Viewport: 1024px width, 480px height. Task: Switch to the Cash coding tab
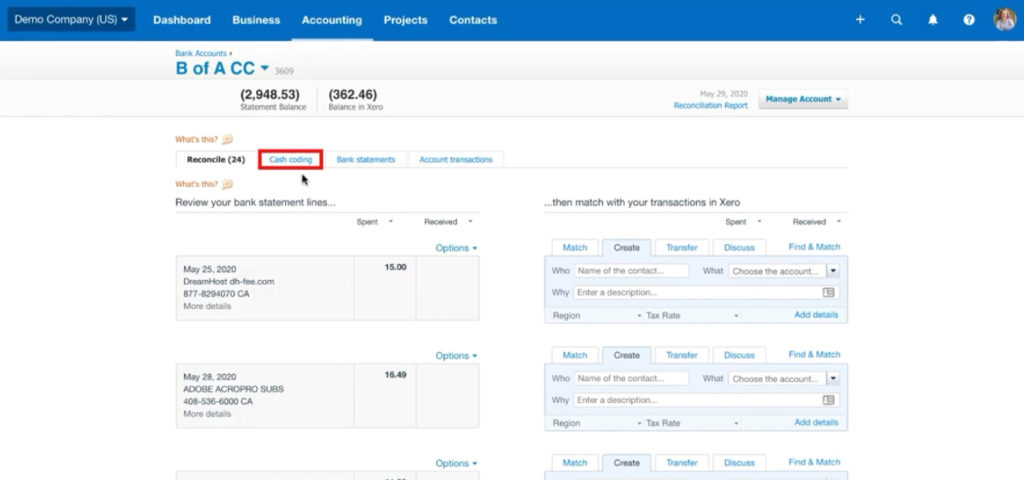point(290,160)
